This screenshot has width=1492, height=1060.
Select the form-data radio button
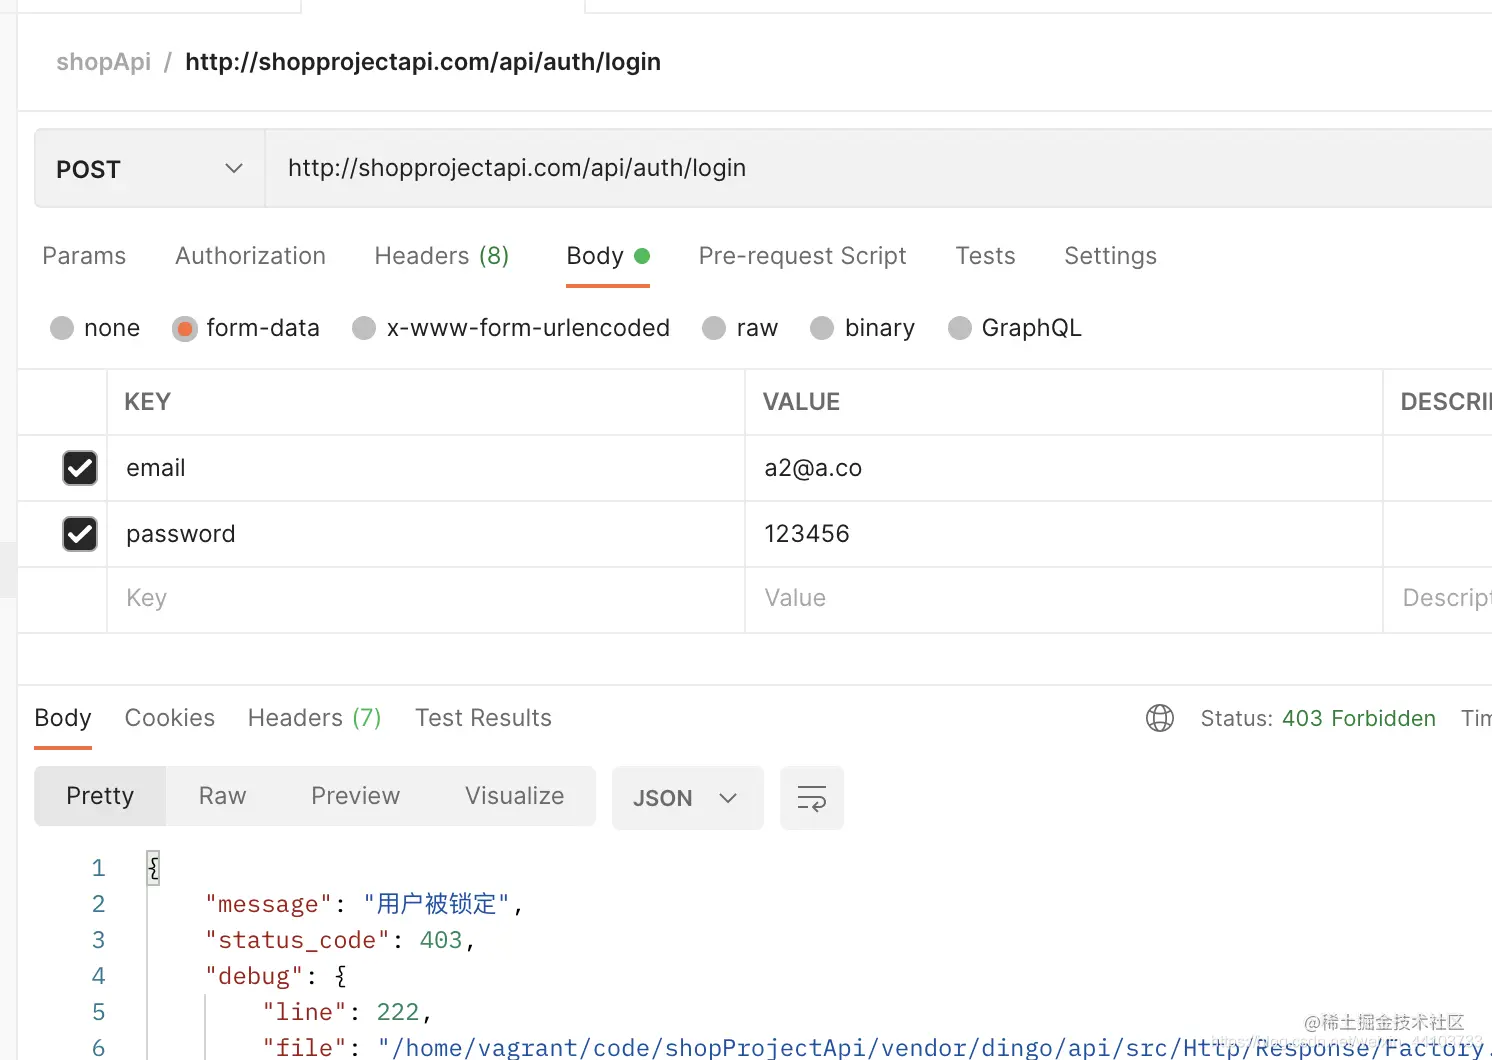pos(185,328)
